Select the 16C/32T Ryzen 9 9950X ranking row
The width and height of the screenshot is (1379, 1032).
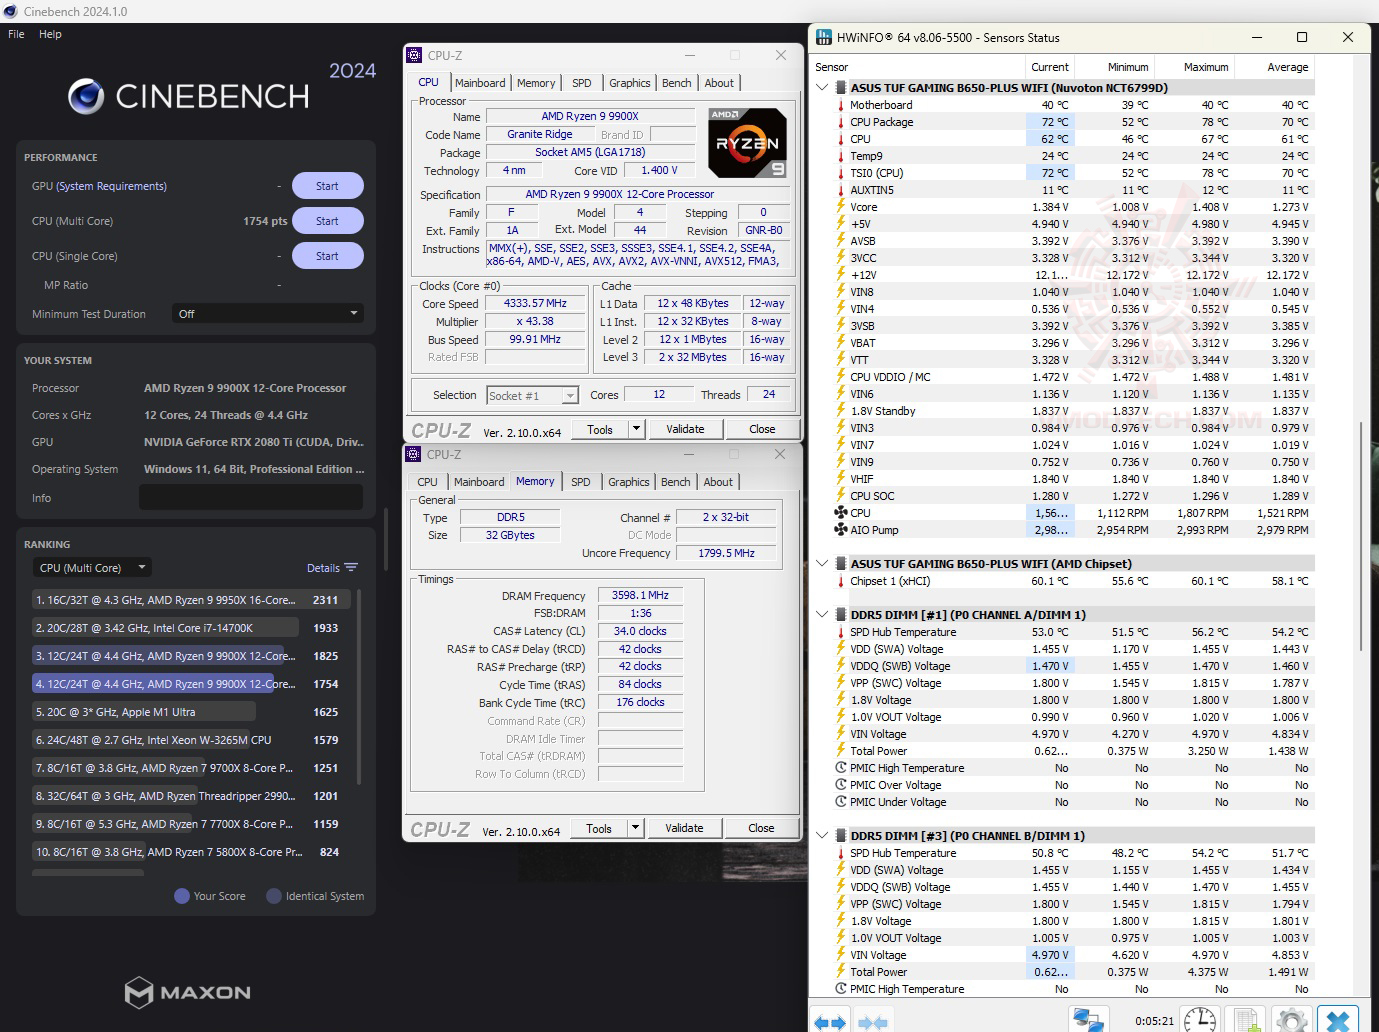click(x=190, y=600)
